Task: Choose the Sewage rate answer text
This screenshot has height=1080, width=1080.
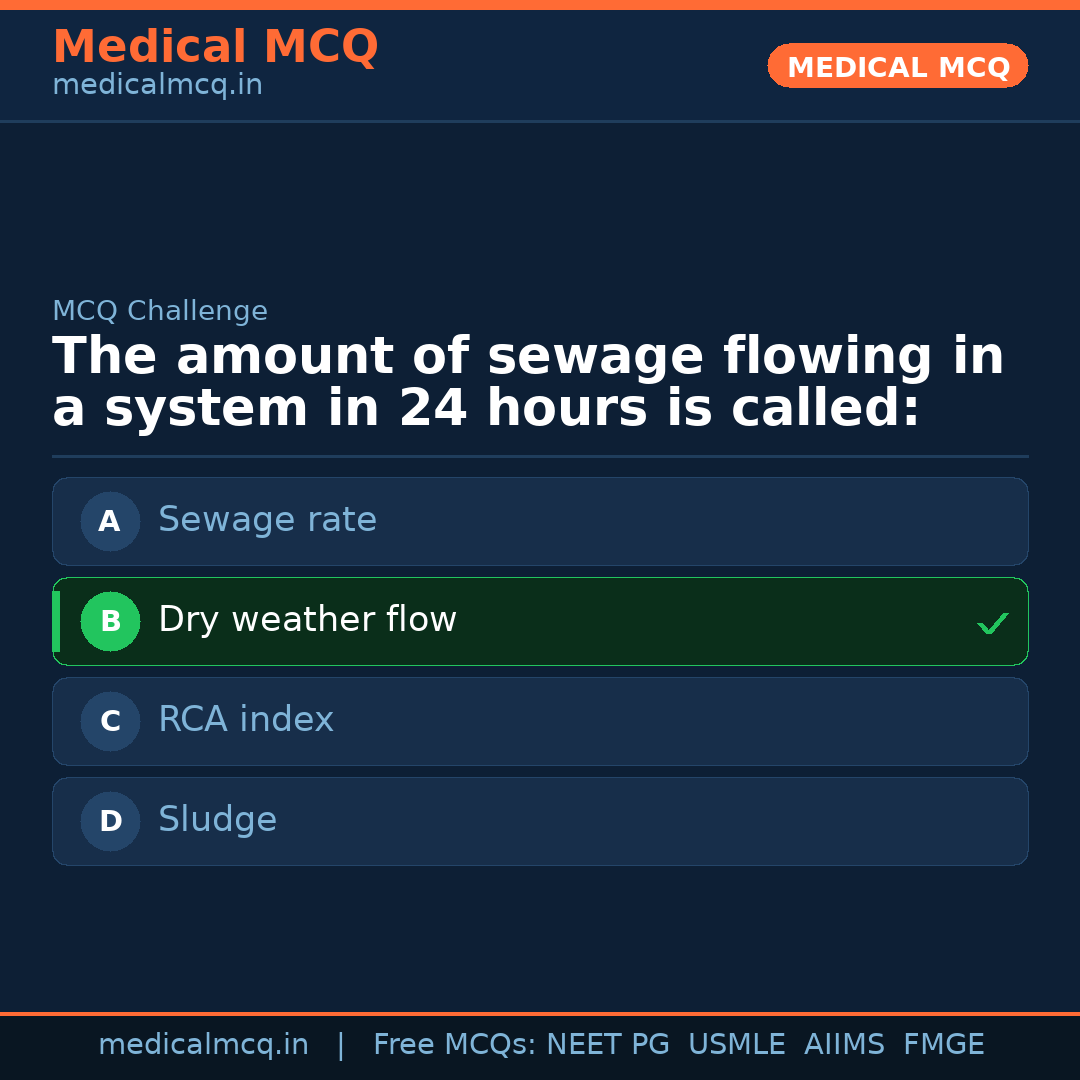Action: coord(267,520)
